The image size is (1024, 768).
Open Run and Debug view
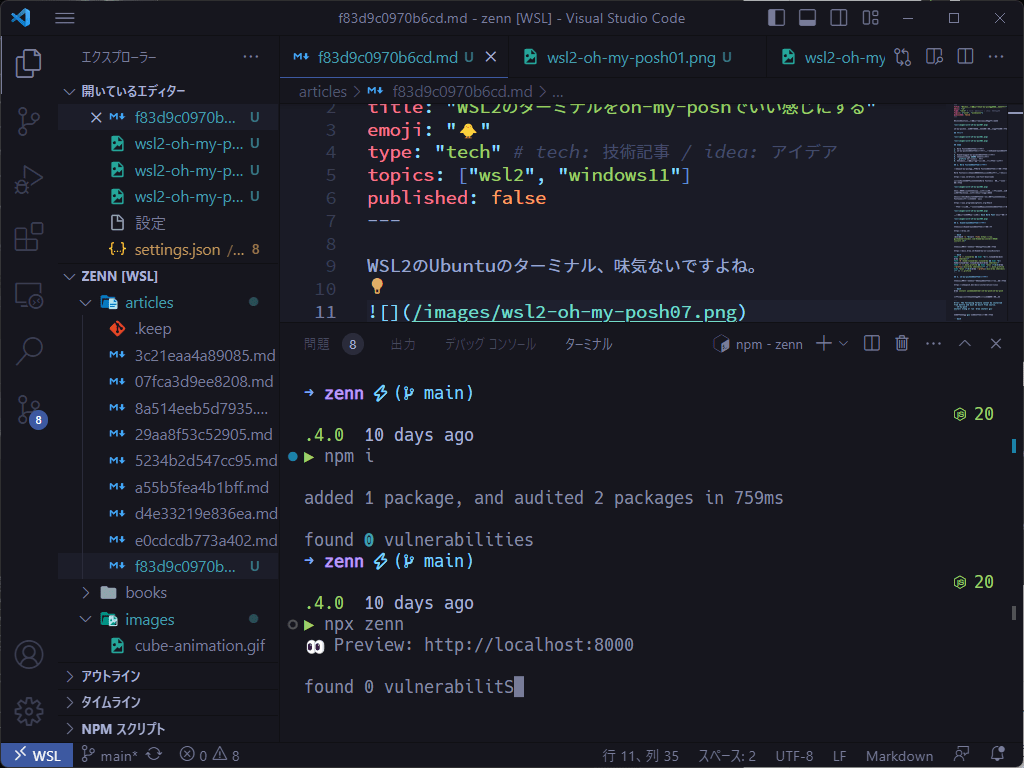(29, 180)
